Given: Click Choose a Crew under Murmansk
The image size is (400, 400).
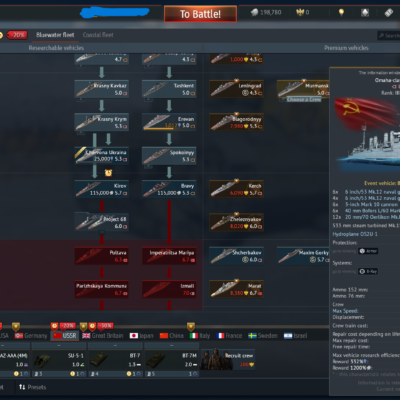Looking at the screenshot, I should coord(303,99).
